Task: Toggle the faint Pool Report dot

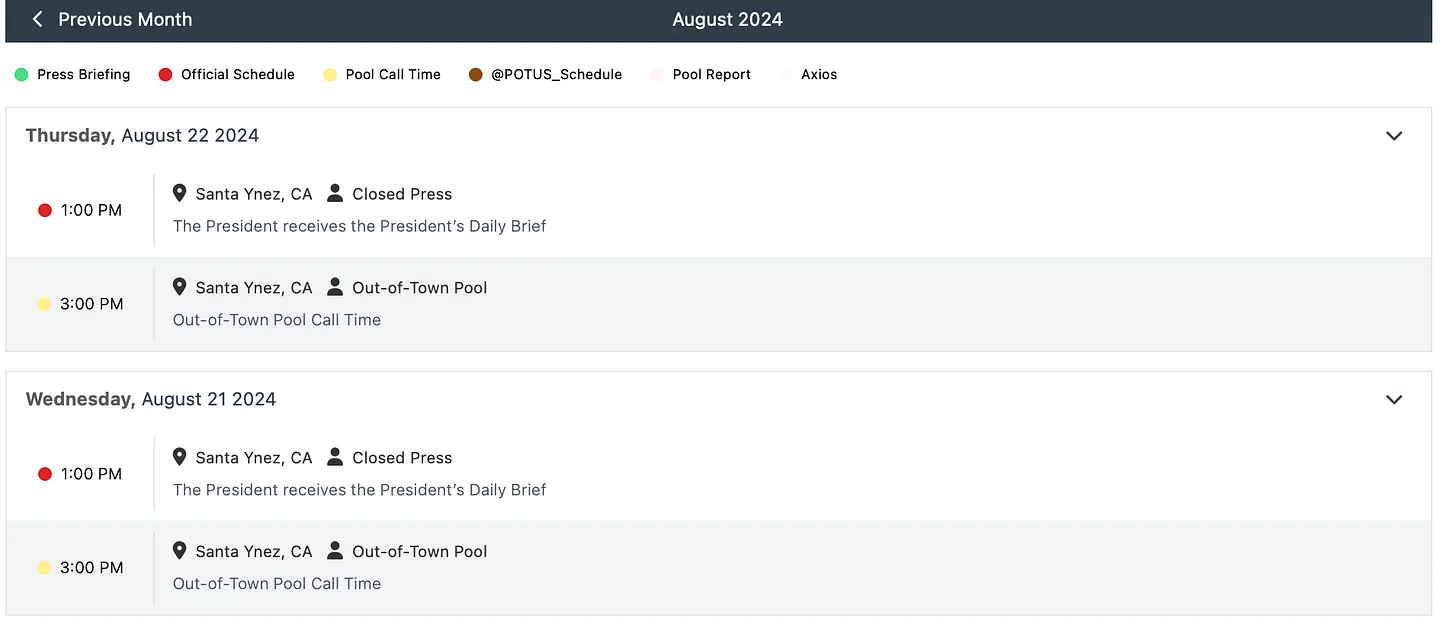Action: tap(657, 74)
